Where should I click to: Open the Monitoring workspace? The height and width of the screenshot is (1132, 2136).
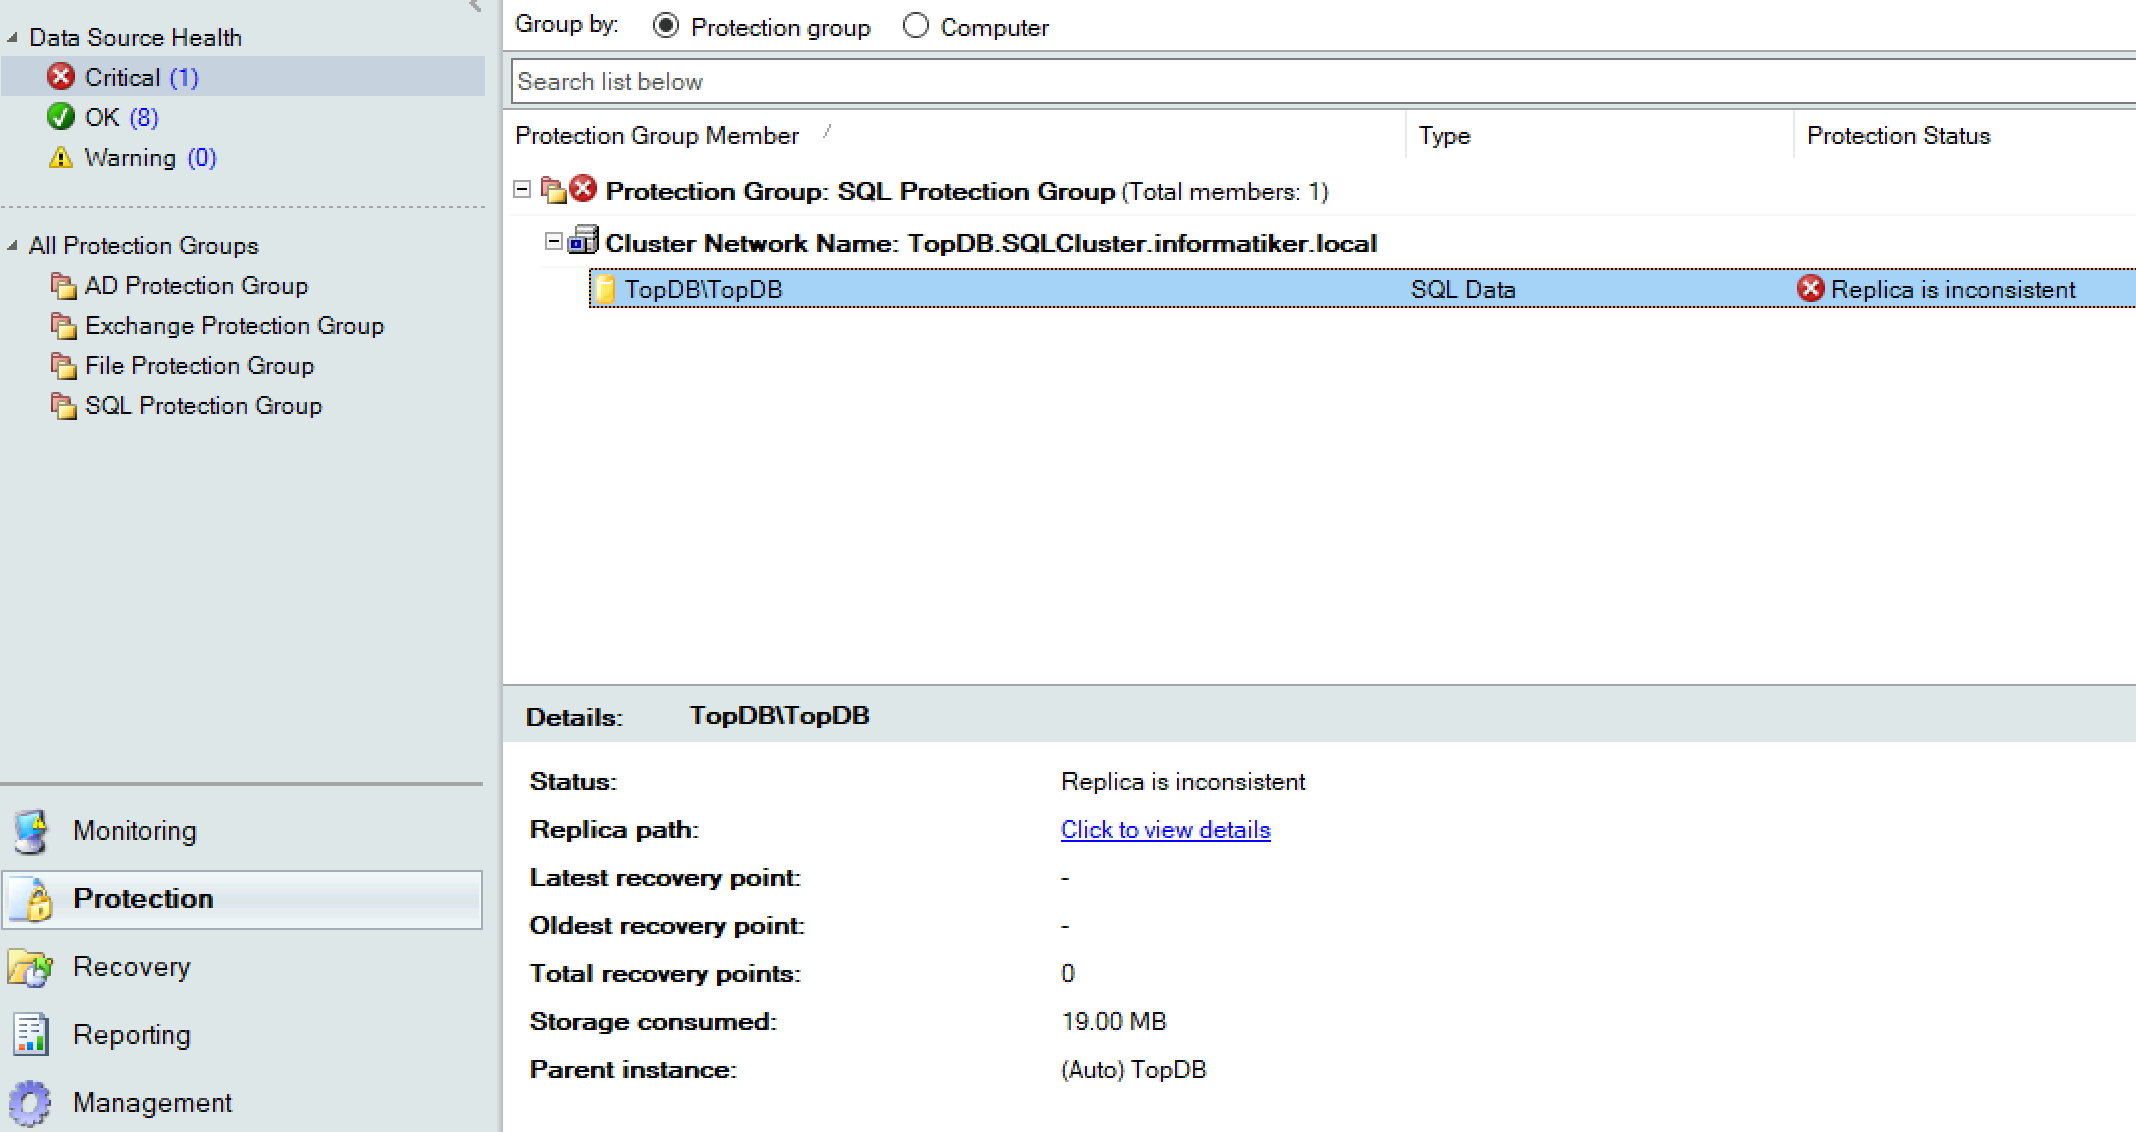point(243,831)
